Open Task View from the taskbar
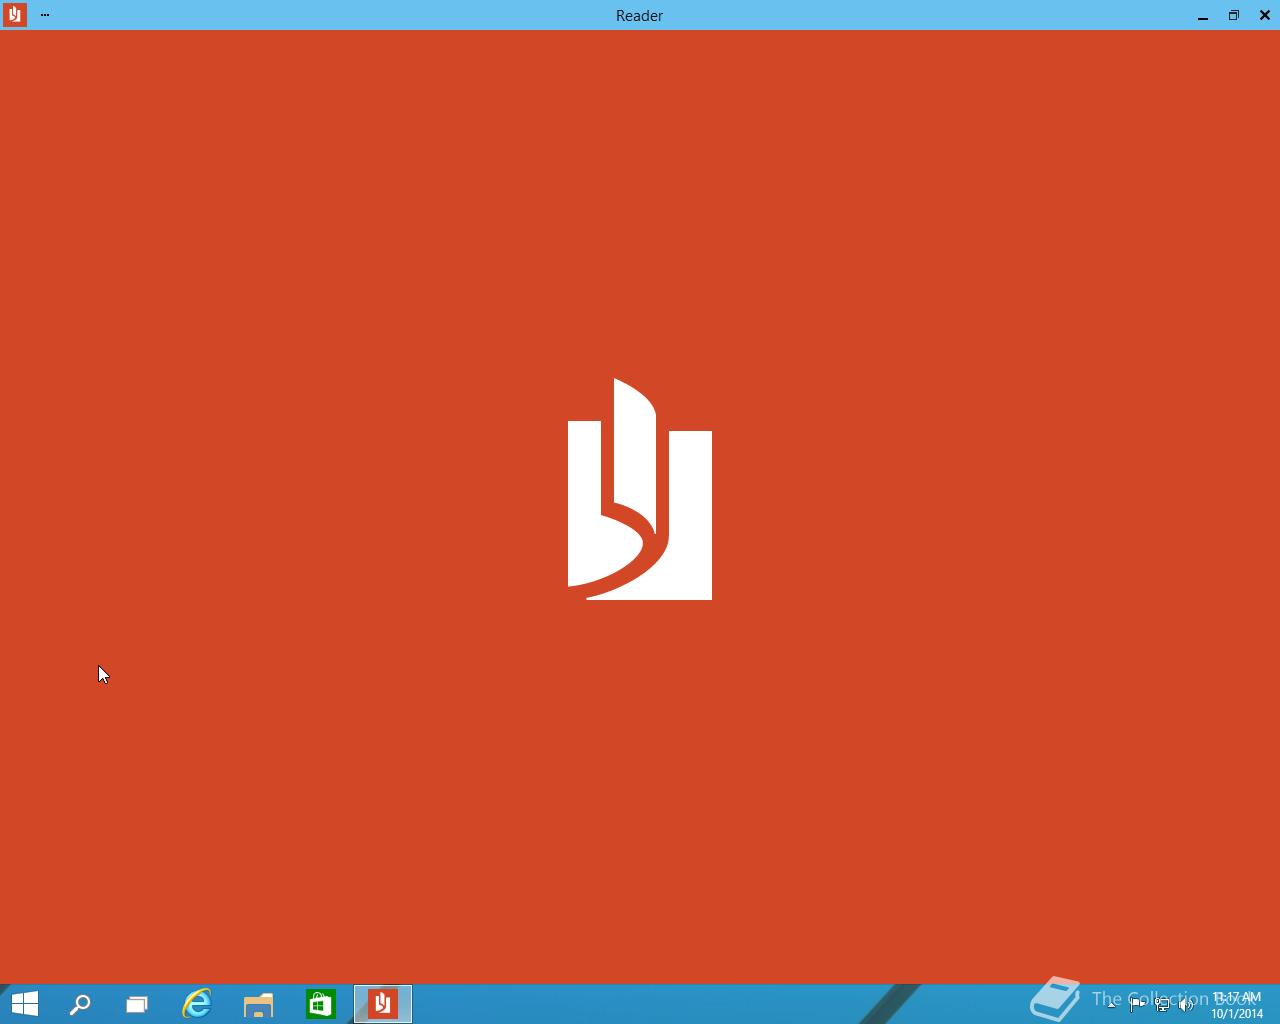1280x1024 pixels. coord(137,1004)
